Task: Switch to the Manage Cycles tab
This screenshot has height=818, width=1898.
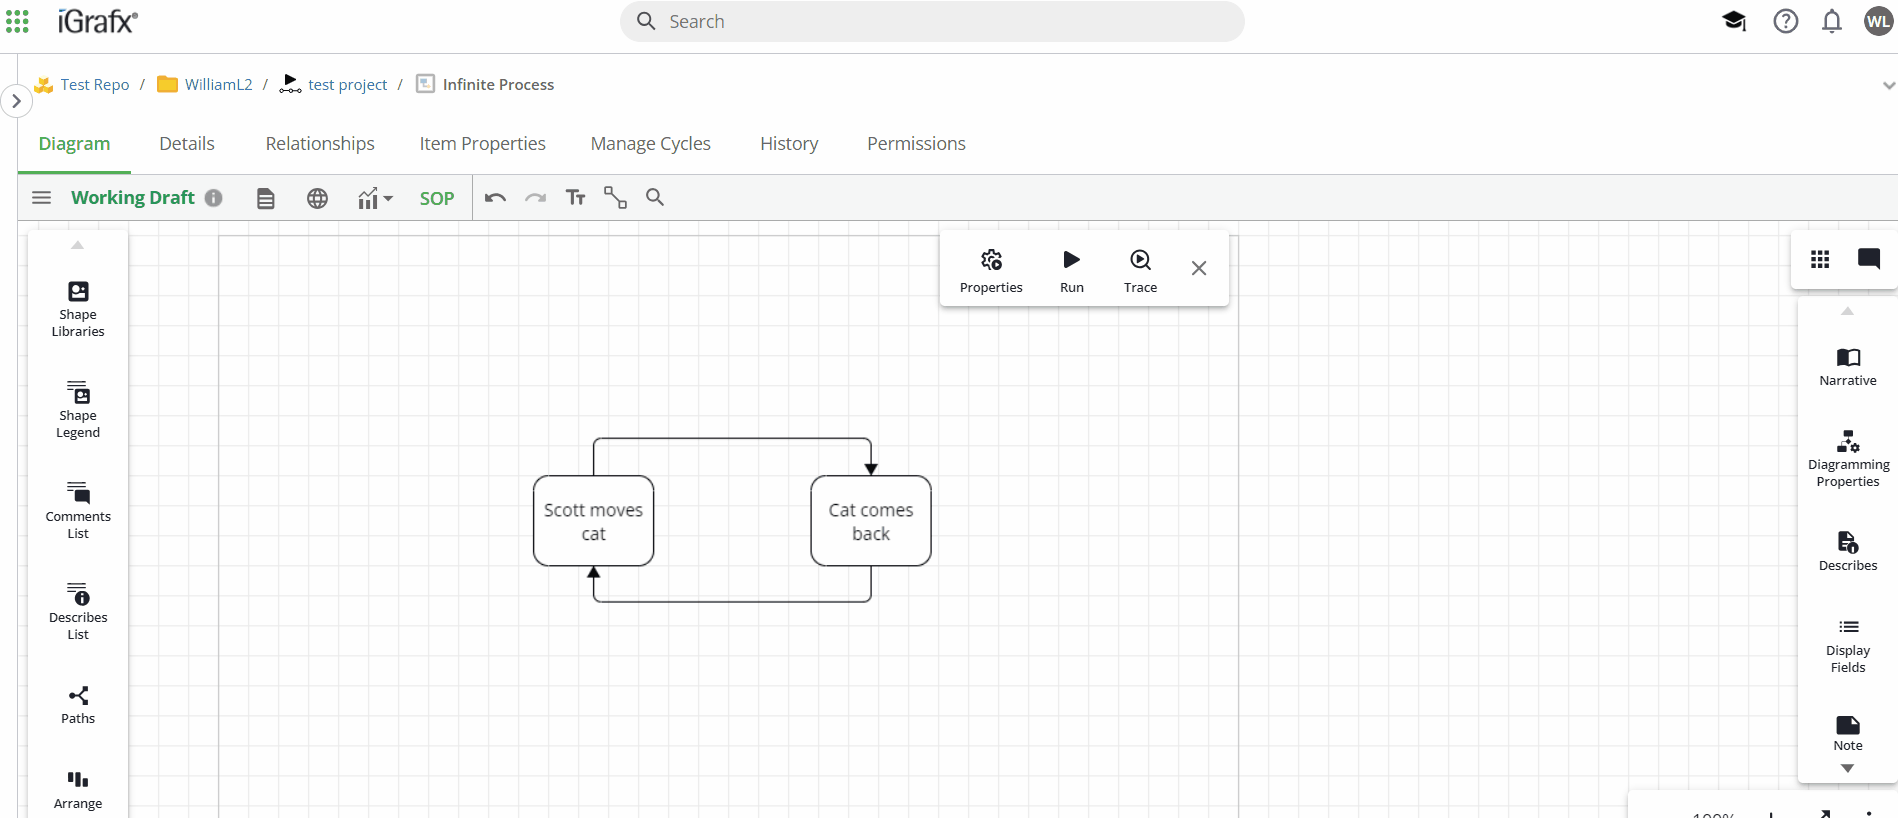Action: (x=650, y=144)
